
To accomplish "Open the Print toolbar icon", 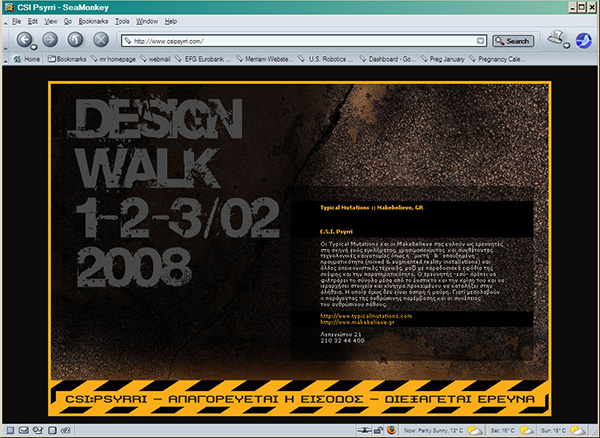I will (556, 38).
